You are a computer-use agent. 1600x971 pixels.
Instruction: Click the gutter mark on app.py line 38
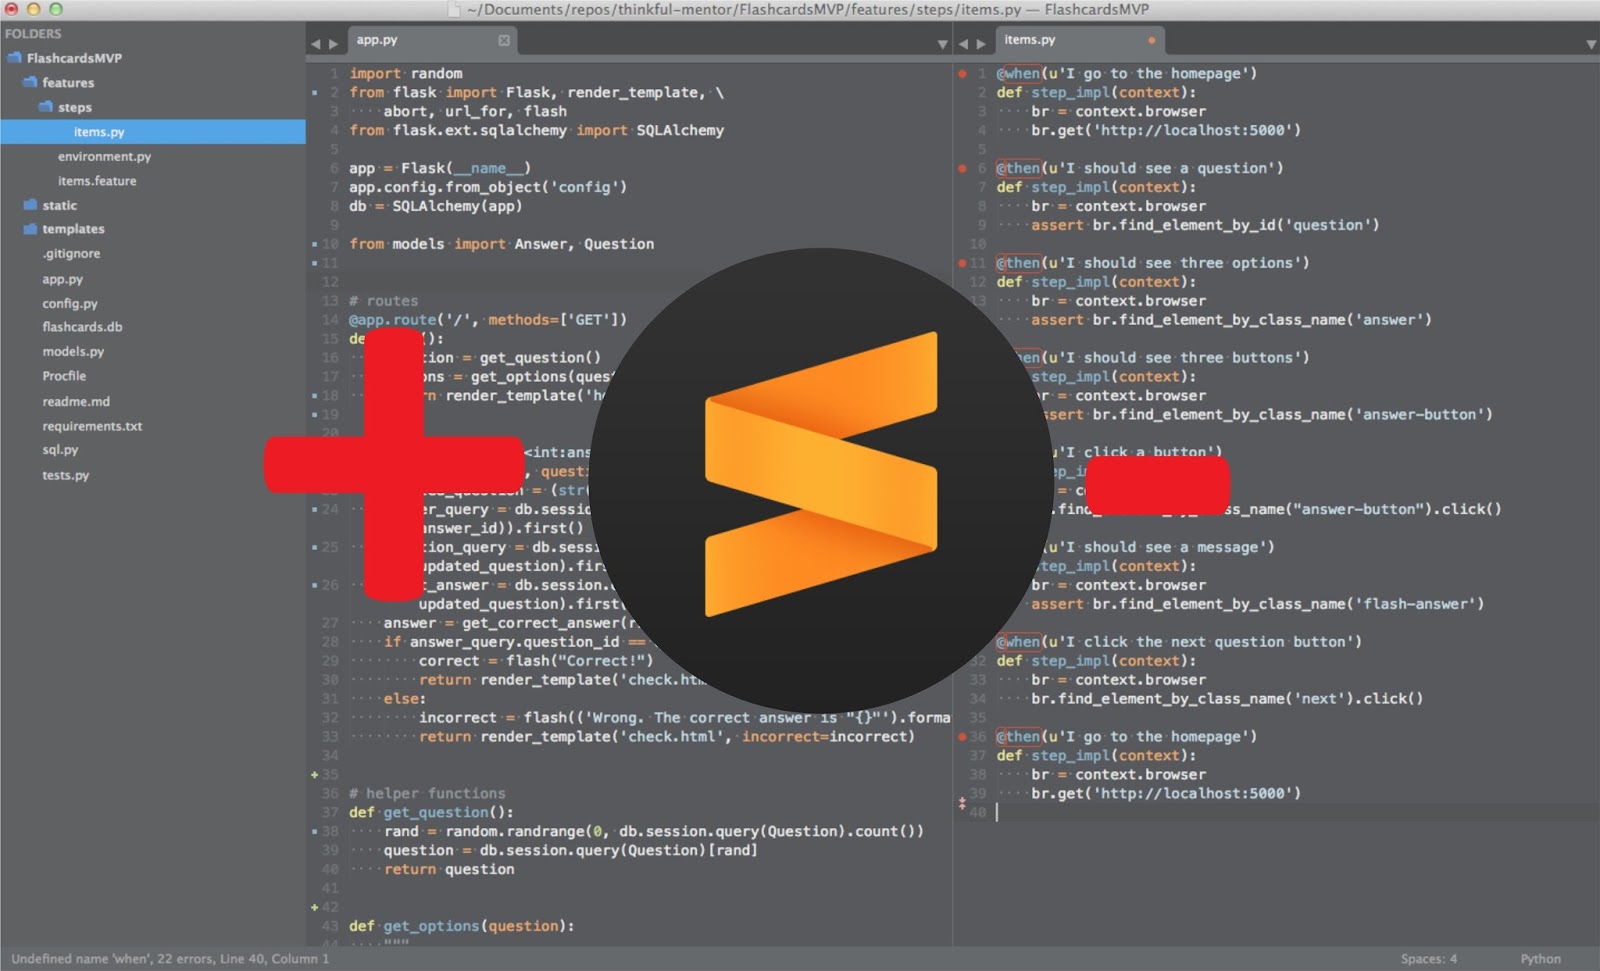(315, 832)
